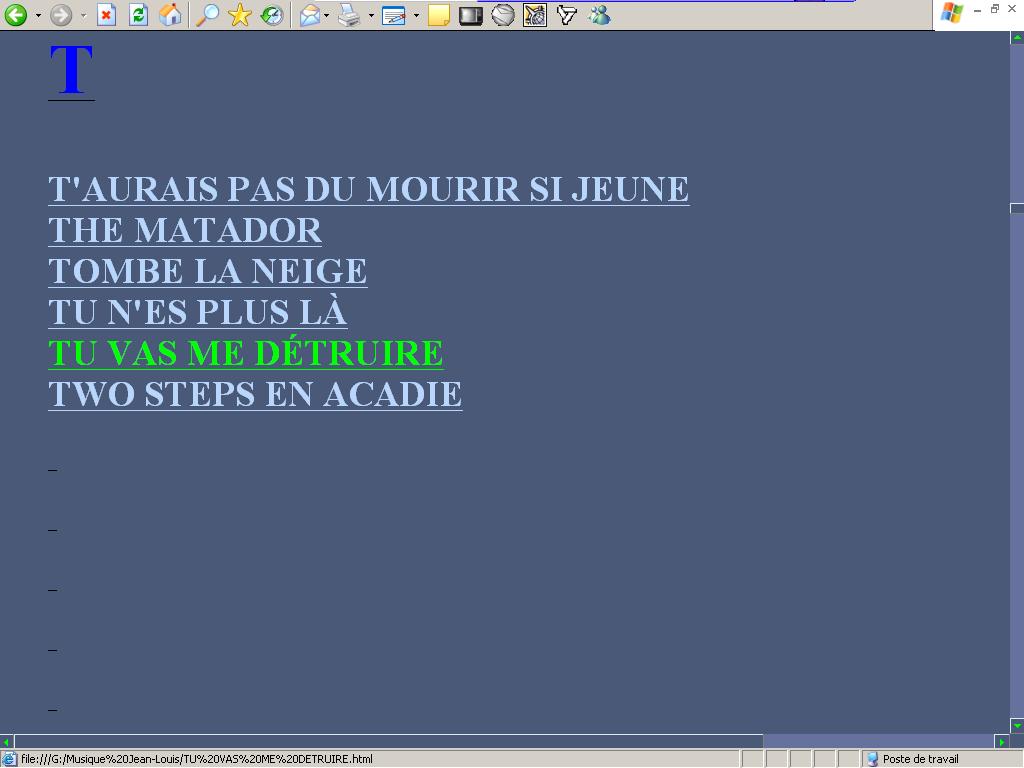Click the status bar file URL text
The width and height of the screenshot is (1024, 768).
[197, 759]
